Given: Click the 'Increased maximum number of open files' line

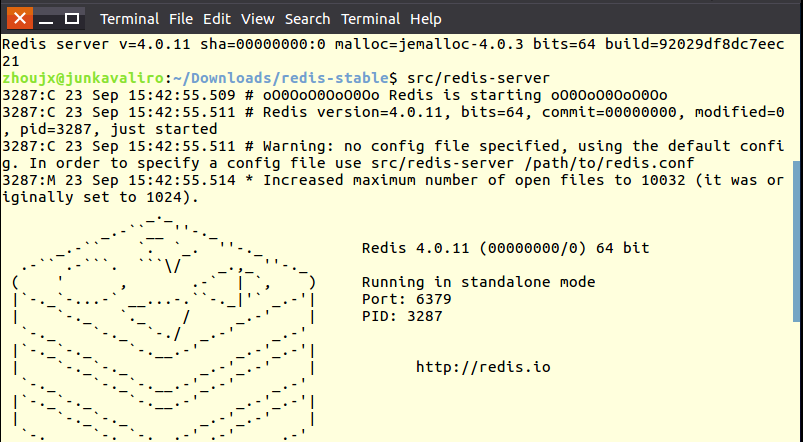Looking at the screenshot, I should click(393, 188).
